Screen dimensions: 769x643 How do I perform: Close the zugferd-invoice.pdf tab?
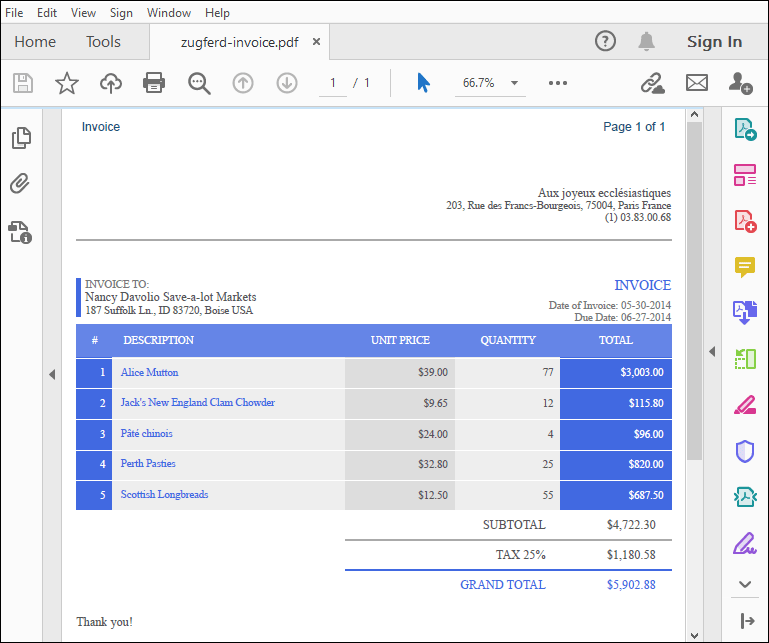[316, 42]
